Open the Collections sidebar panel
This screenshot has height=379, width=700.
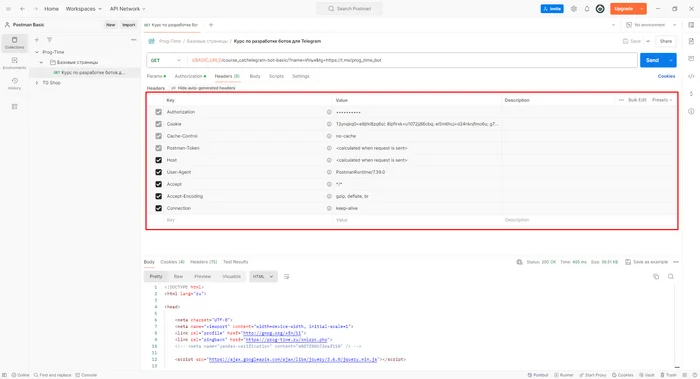(x=14, y=43)
